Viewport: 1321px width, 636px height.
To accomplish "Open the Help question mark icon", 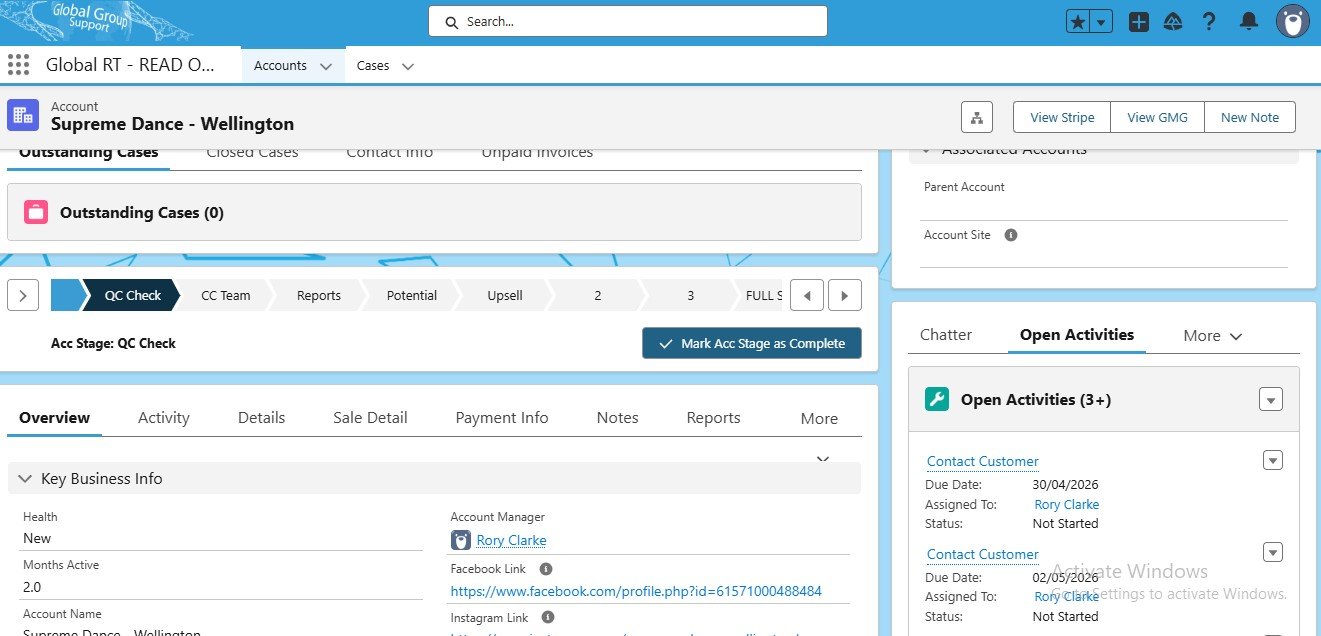I will [1209, 22].
